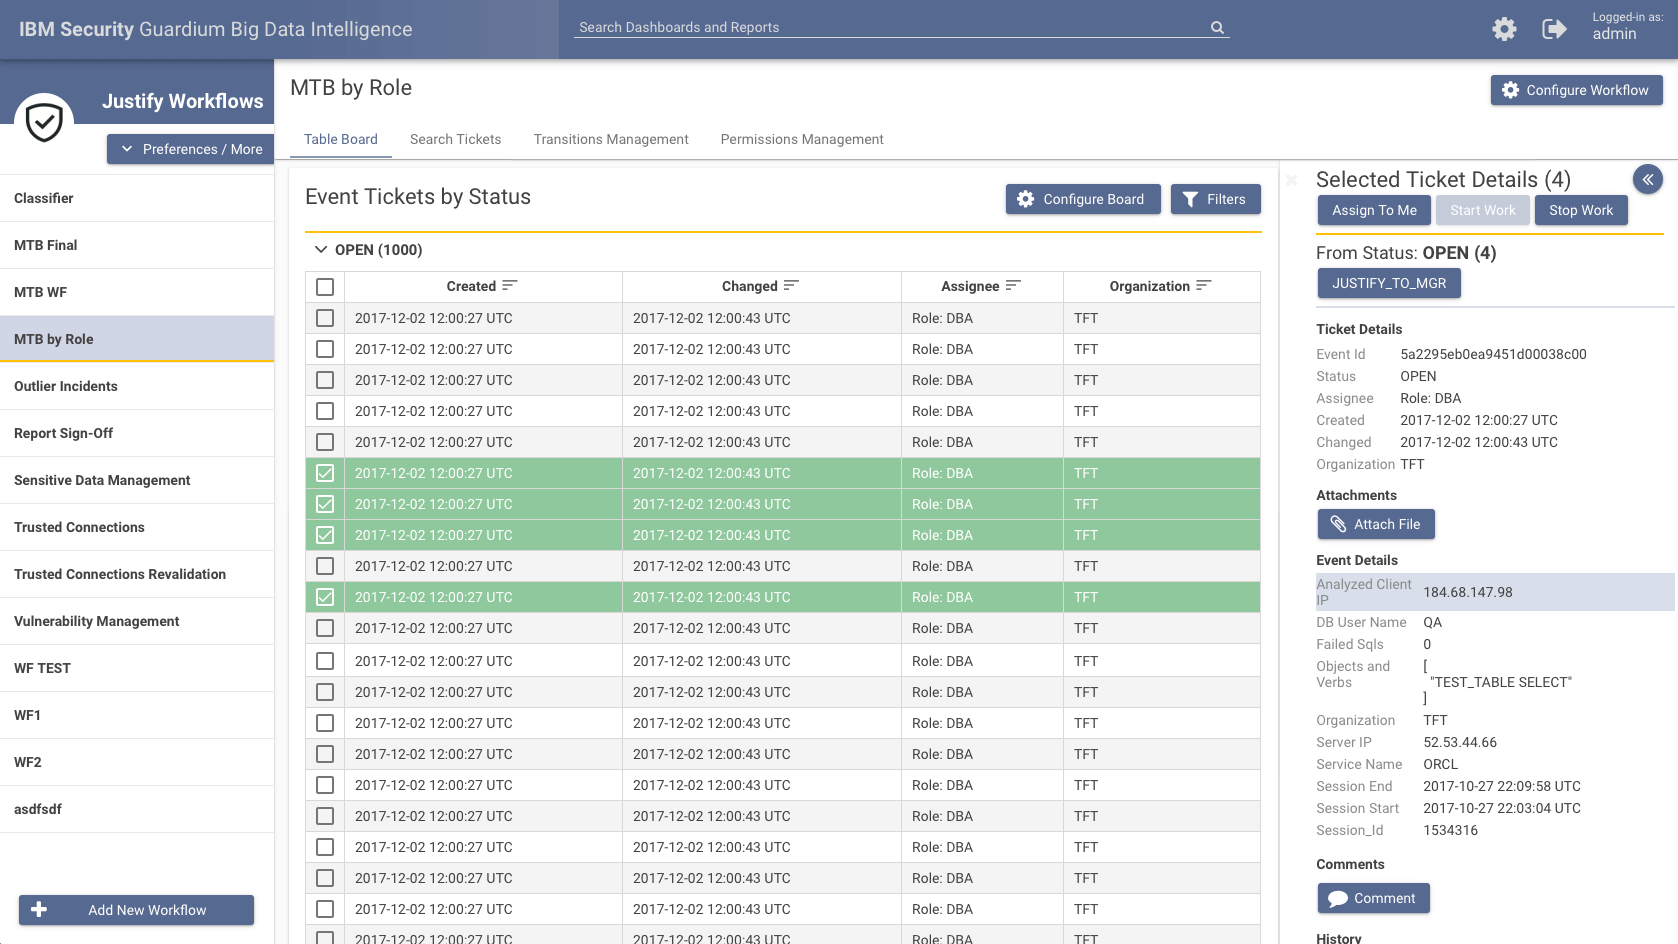Select all tickets with the header checkbox

click(x=324, y=286)
